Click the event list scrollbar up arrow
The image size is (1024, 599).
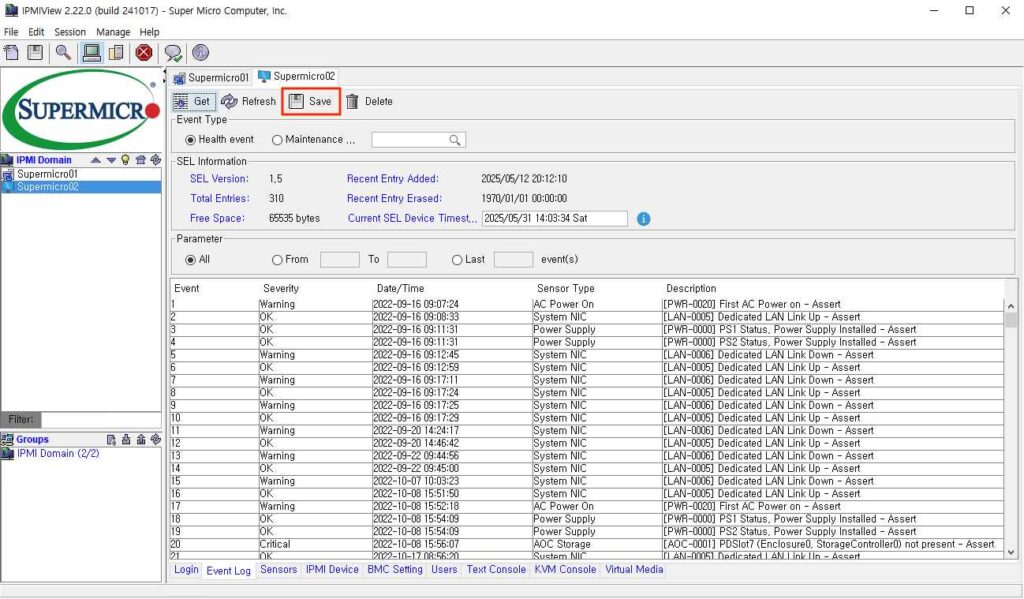click(x=1011, y=306)
